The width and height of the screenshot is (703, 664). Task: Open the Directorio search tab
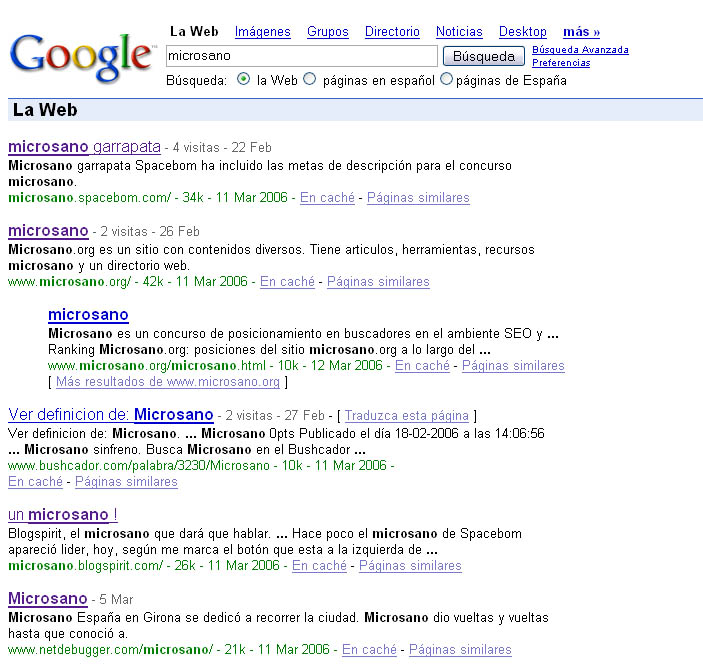coord(392,32)
